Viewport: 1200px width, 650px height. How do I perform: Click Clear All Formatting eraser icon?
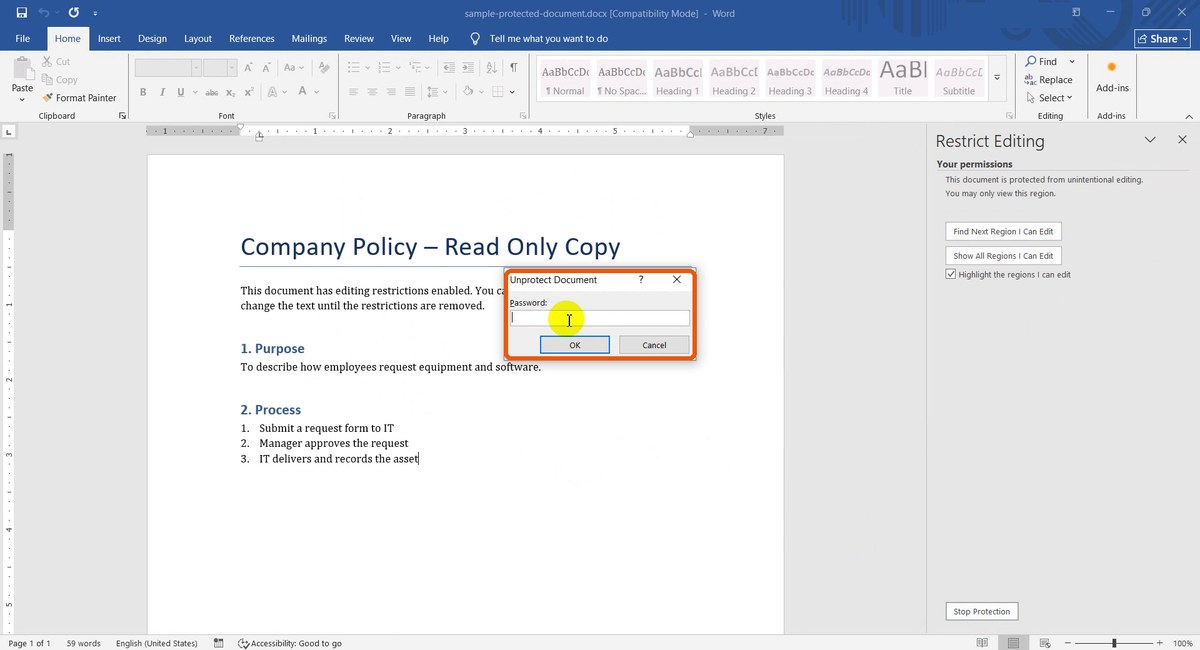pyautogui.click(x=324, y=68)
